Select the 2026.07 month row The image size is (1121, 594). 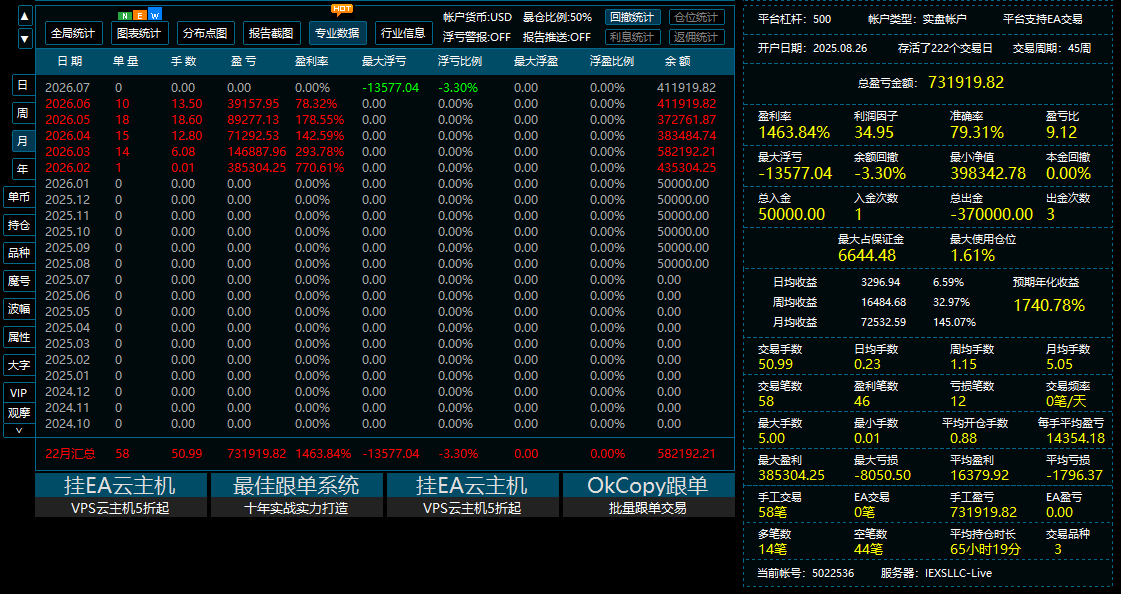click(x=385, y=88)
